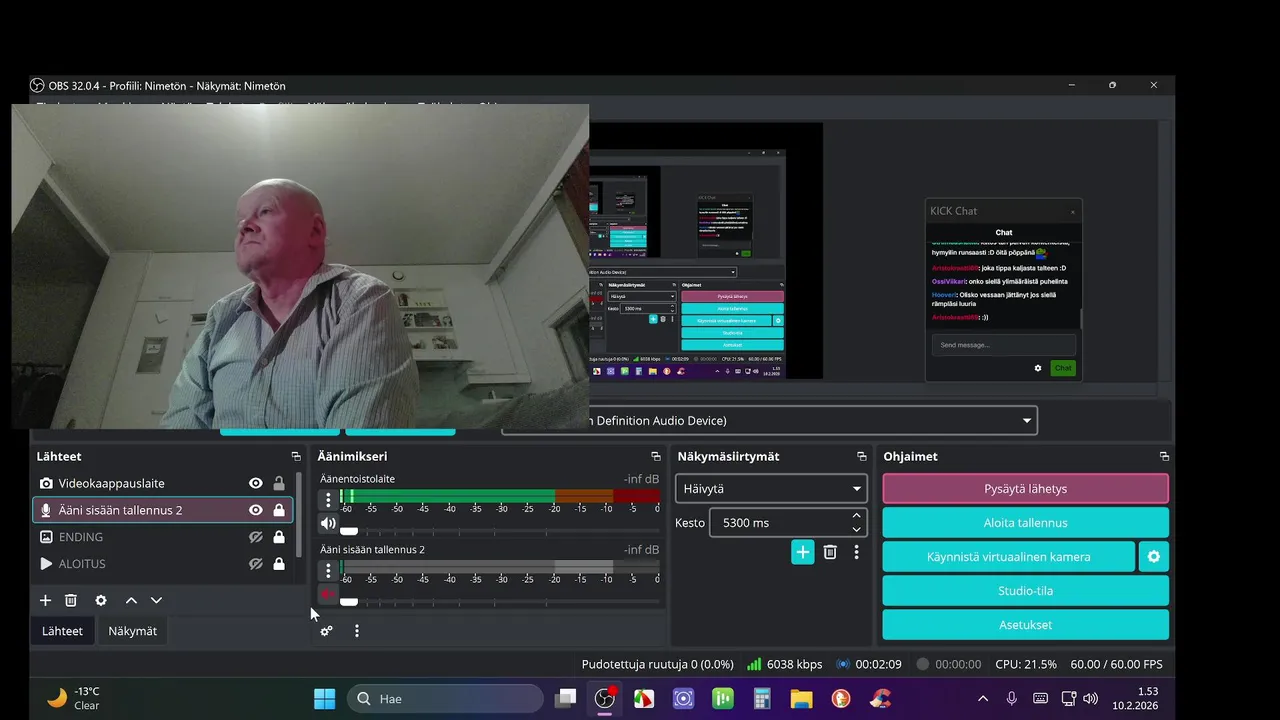The width and height of the screenshot is (1280, 720).
Task: Move selected source down with the arrow
Action: (x=156, y=600)
